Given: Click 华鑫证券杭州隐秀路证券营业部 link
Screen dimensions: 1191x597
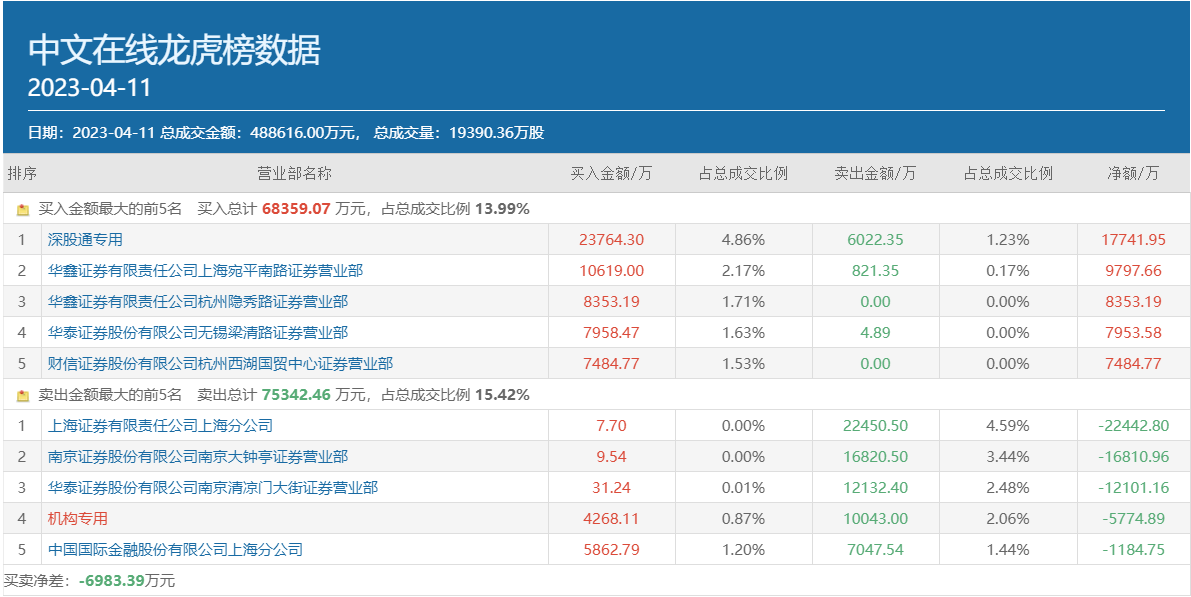Looking at the screenshot, I should (x=198, y=302).
